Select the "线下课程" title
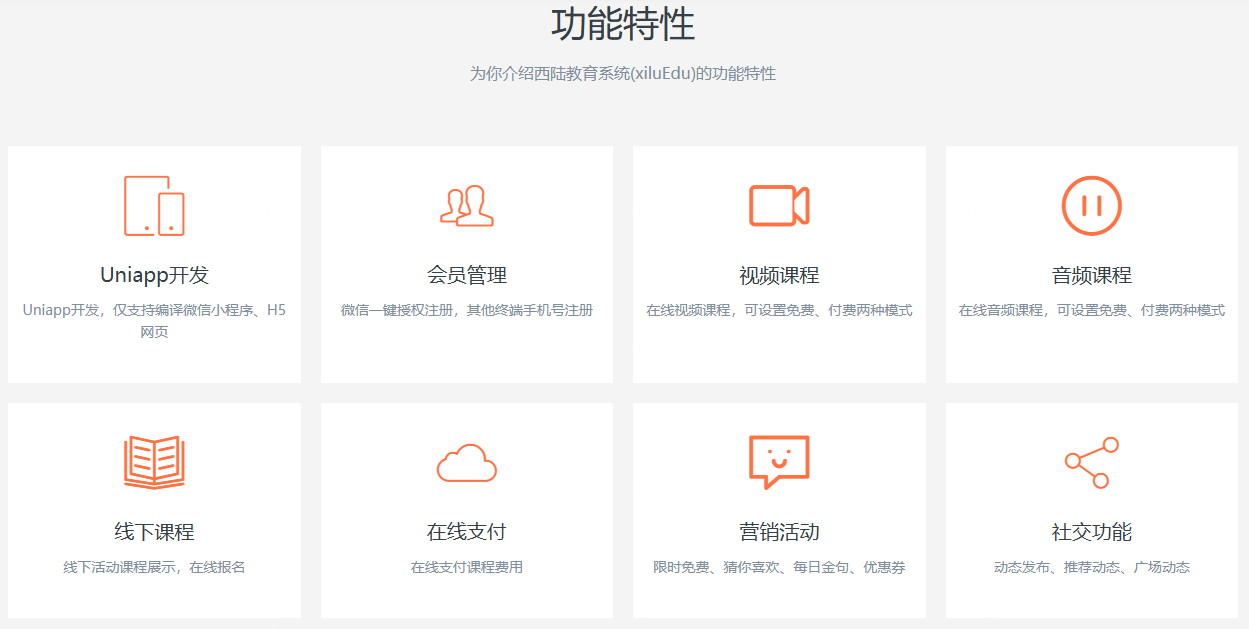The height and width of the screenshot is (629, 1249). pos(154,532)
